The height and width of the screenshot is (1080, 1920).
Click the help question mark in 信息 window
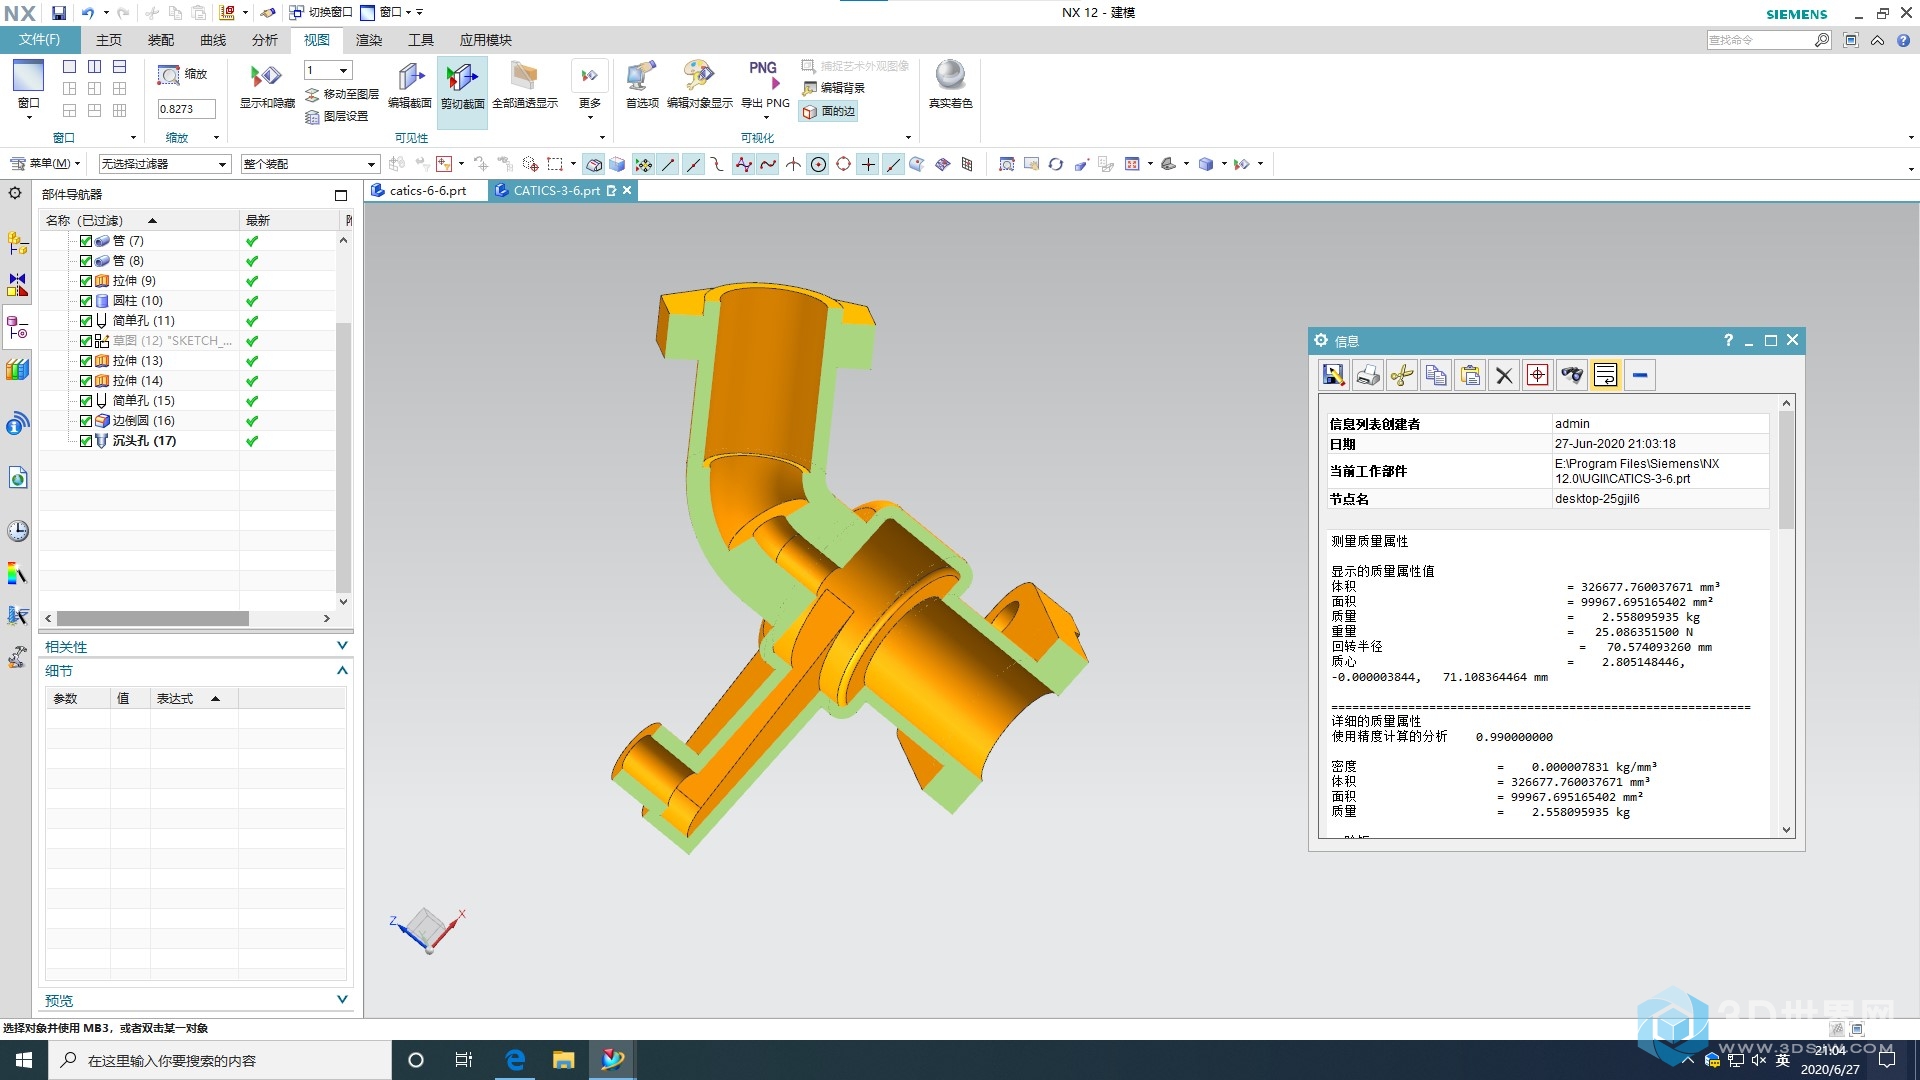pos(1728,340)
